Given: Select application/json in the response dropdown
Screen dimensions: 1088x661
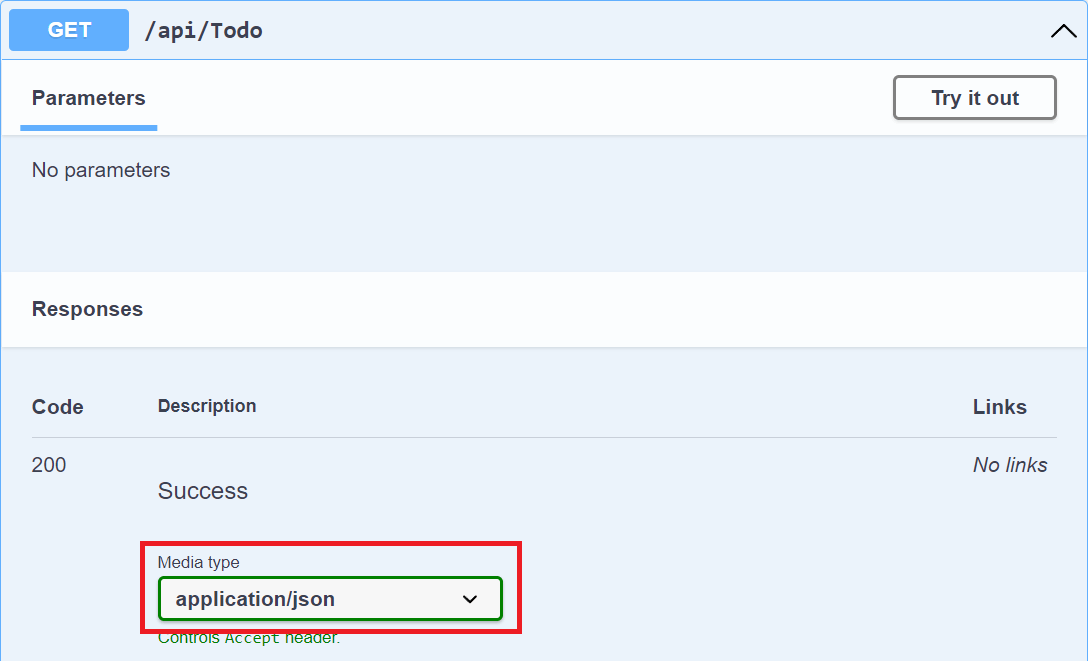Looking at the screenshot, I should point(330,598).
